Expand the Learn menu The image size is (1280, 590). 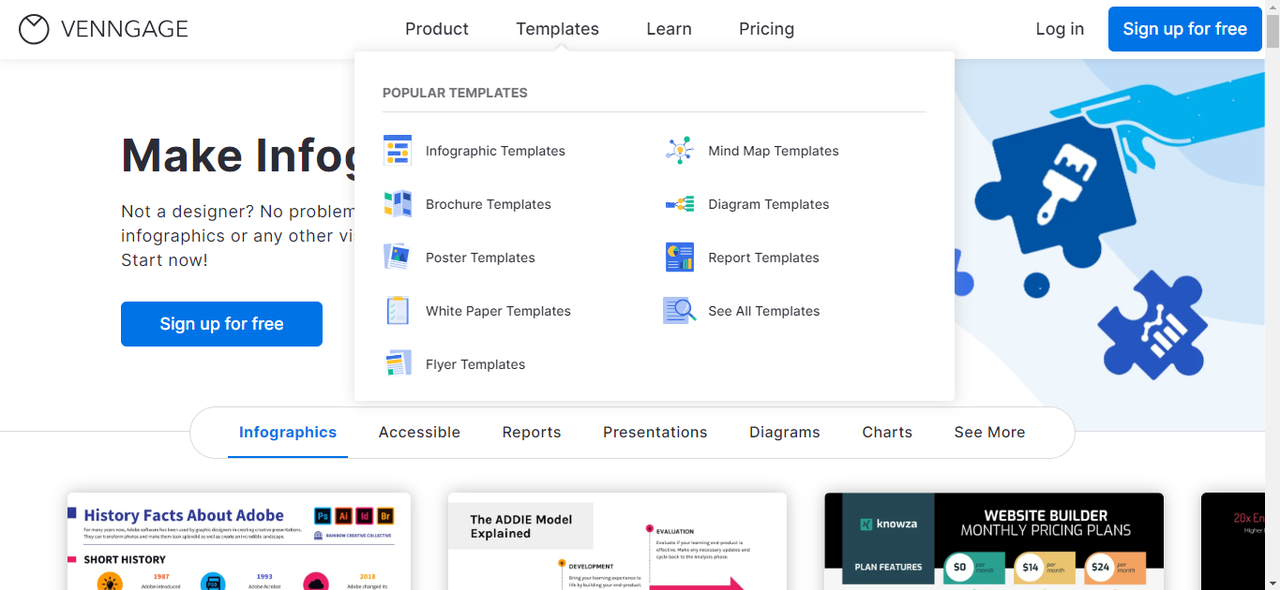pyautogui.click(x=669, y=29)
